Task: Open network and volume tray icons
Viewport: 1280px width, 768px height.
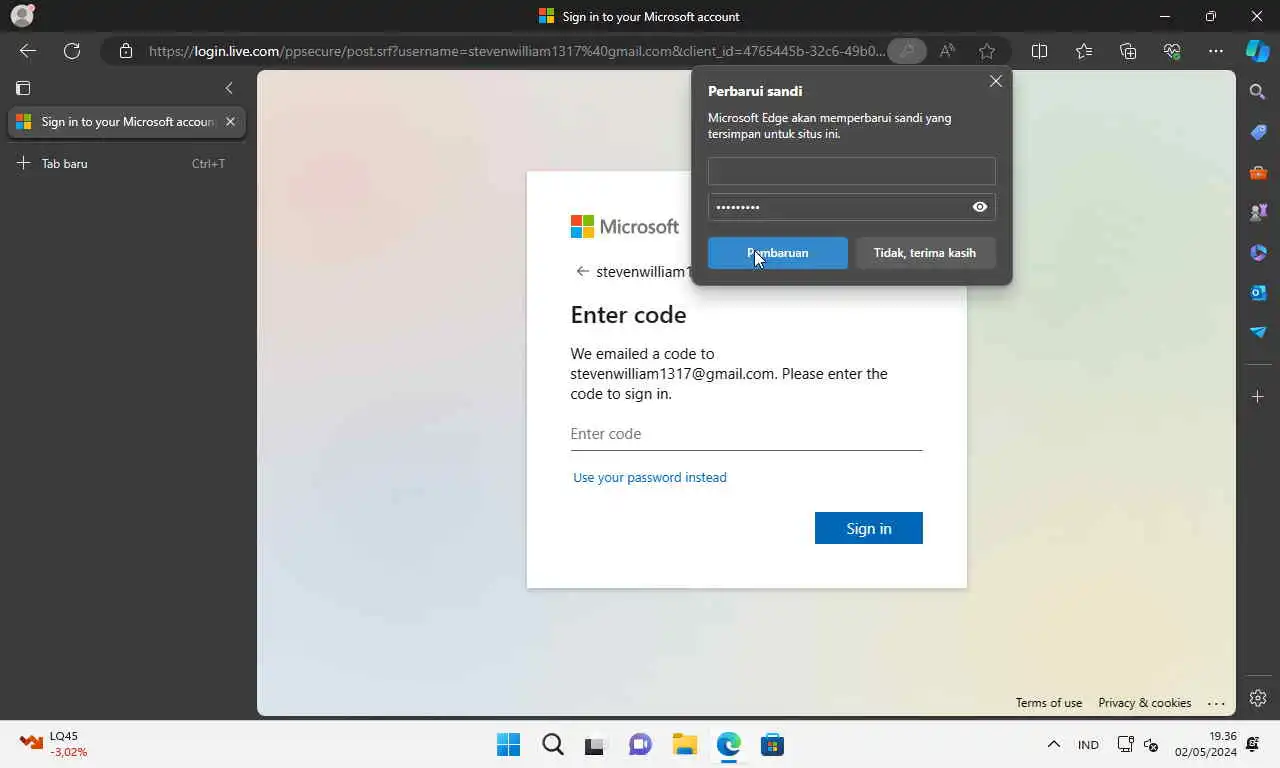Action: (x=1138, y=744)
